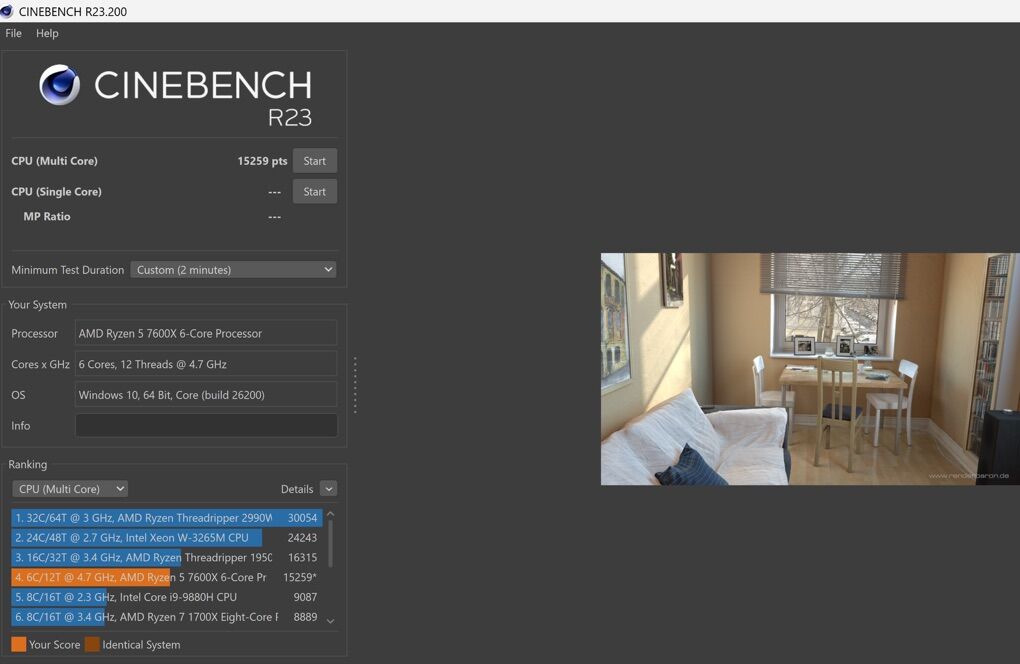The height and width of the screenshot is (664, 1020).
Task: Click the Cinebench app icon in title bar
Action: click(7, 11)
